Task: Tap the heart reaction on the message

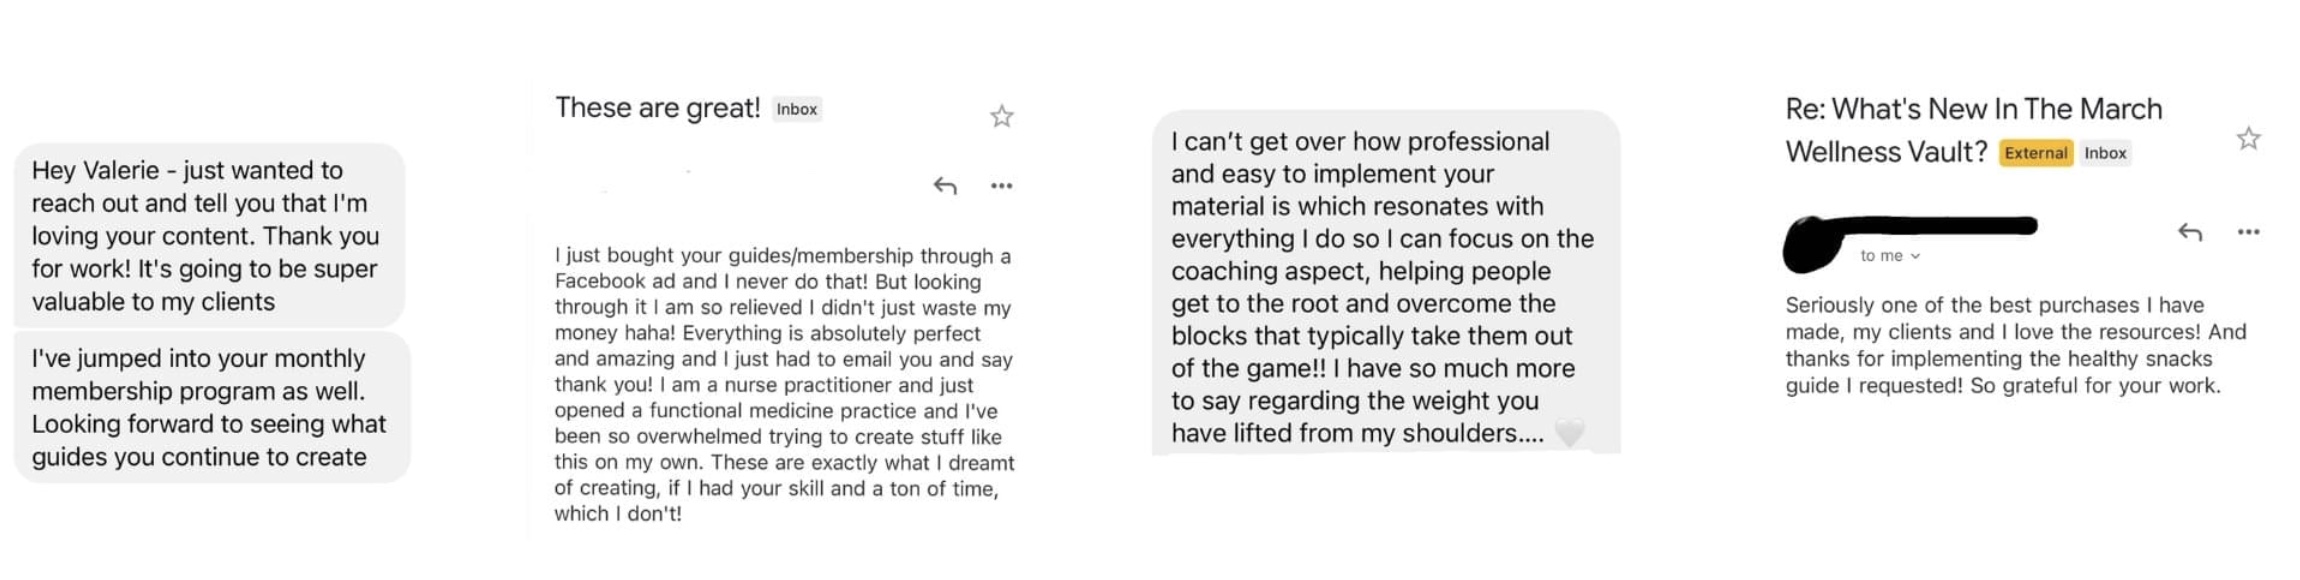Action: click(x=1570, y=433)
